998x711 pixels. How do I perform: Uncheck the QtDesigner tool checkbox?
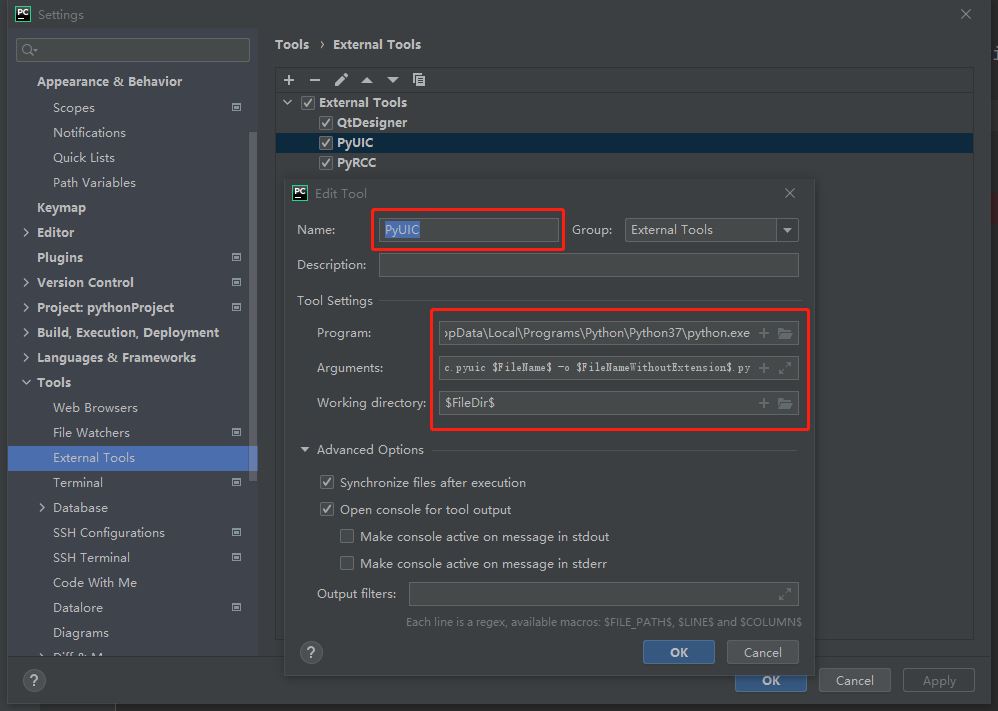click(x=326, y=123)
